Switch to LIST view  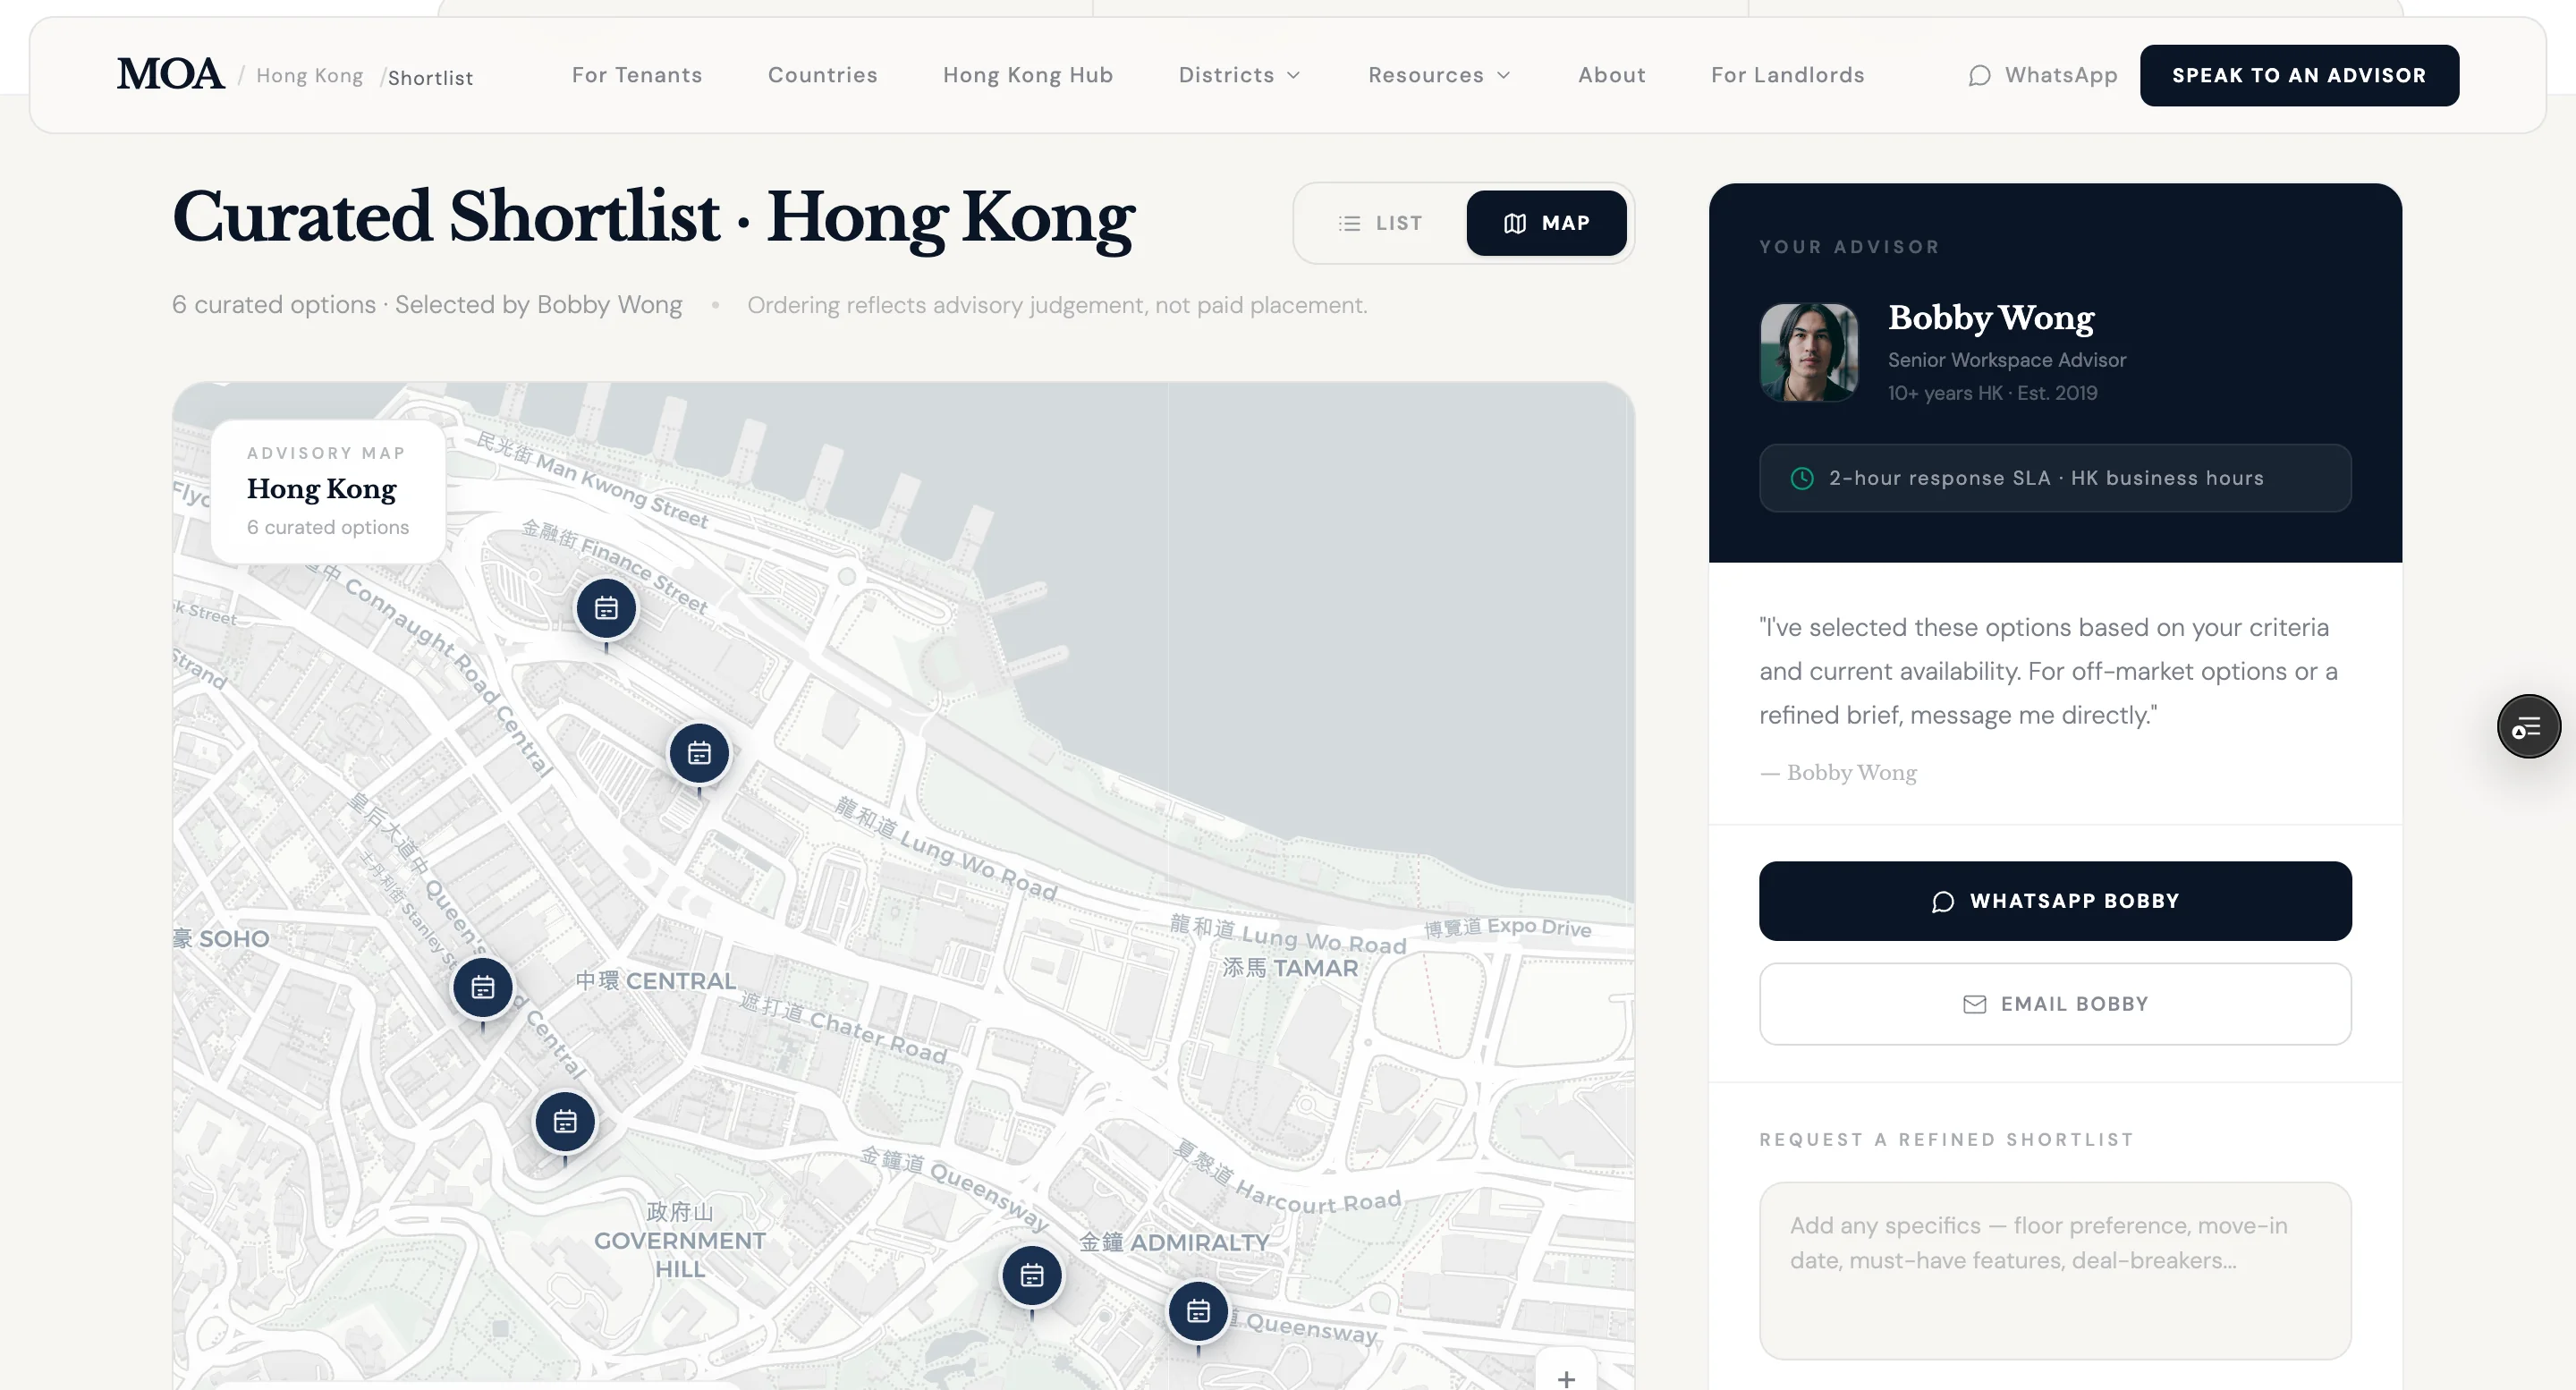pos(1380,223)
